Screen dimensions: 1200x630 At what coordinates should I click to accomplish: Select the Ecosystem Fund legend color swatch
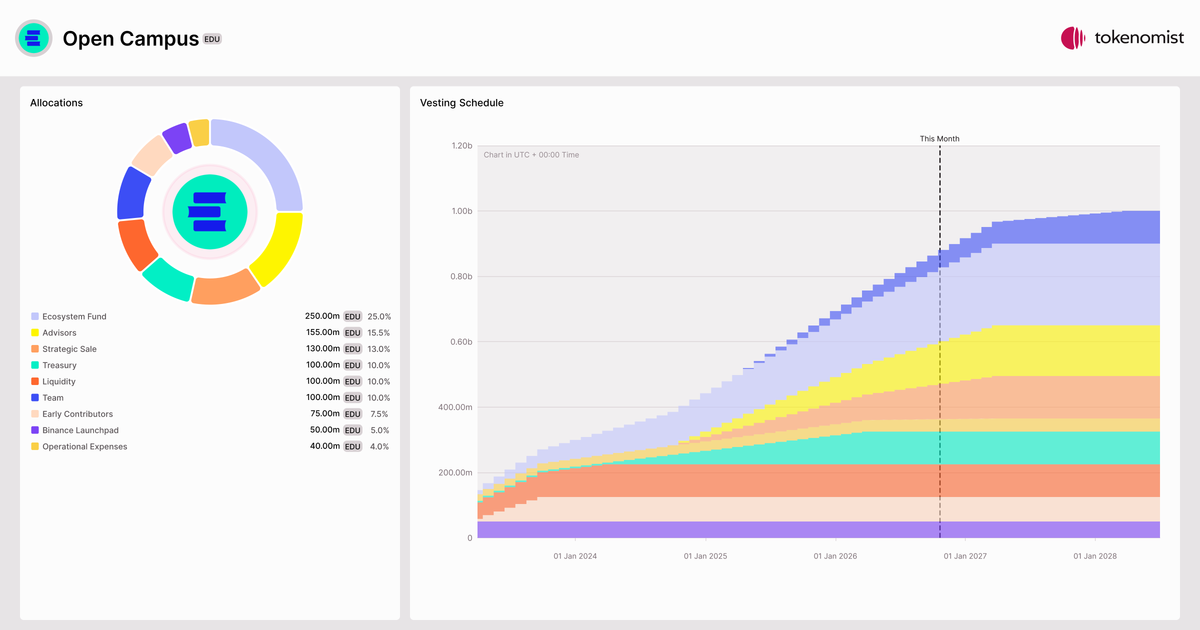click(x=35, y=316)
